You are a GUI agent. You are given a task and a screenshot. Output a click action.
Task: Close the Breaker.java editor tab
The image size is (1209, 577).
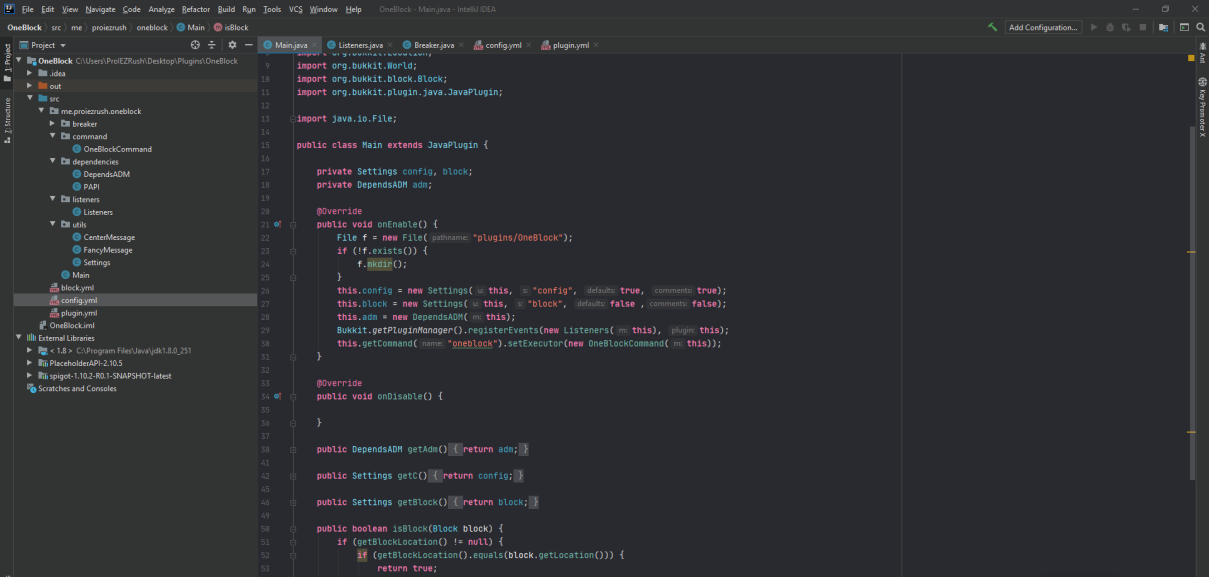(462, 45)
